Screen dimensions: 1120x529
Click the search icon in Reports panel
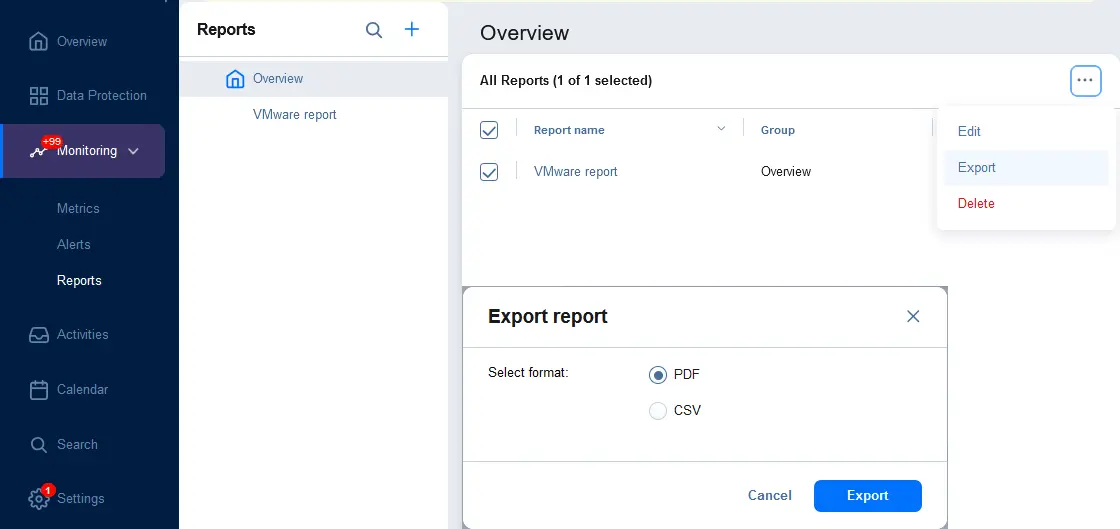(x=374, y=30)
